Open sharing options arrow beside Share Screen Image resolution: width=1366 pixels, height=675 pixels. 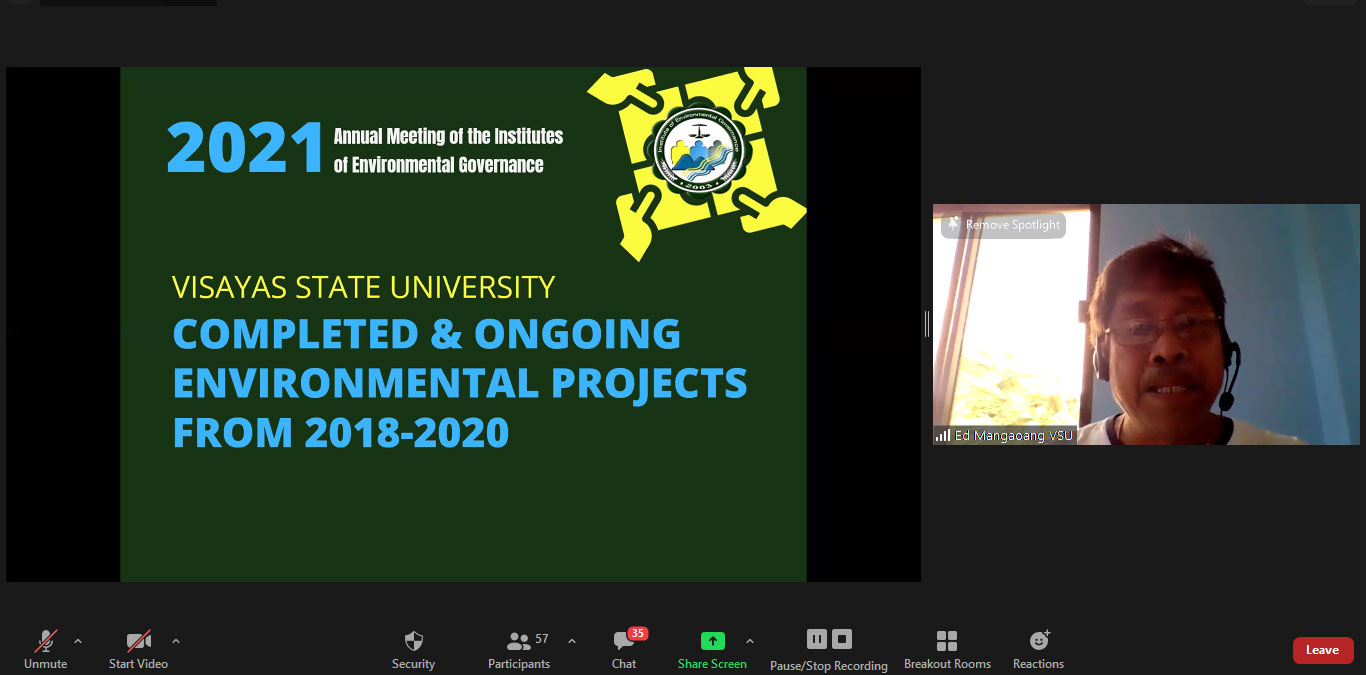point(750,641)
